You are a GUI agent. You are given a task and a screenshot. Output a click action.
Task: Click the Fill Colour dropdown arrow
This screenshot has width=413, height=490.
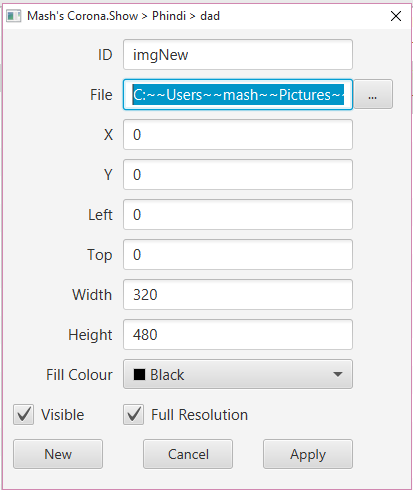tap(338, 374)
